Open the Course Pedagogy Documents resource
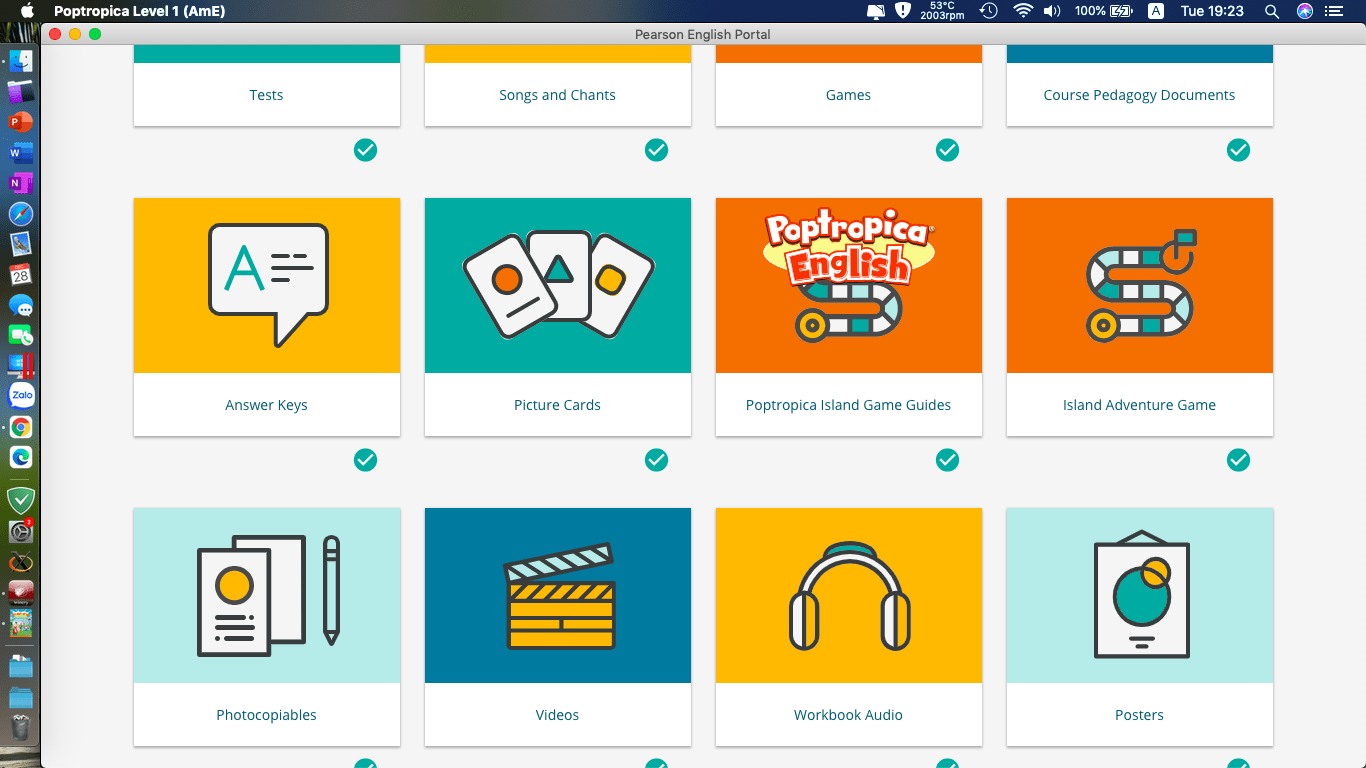Image resolution: width=1366 pixels, height=768 pixels. (x=1139, y=95)
